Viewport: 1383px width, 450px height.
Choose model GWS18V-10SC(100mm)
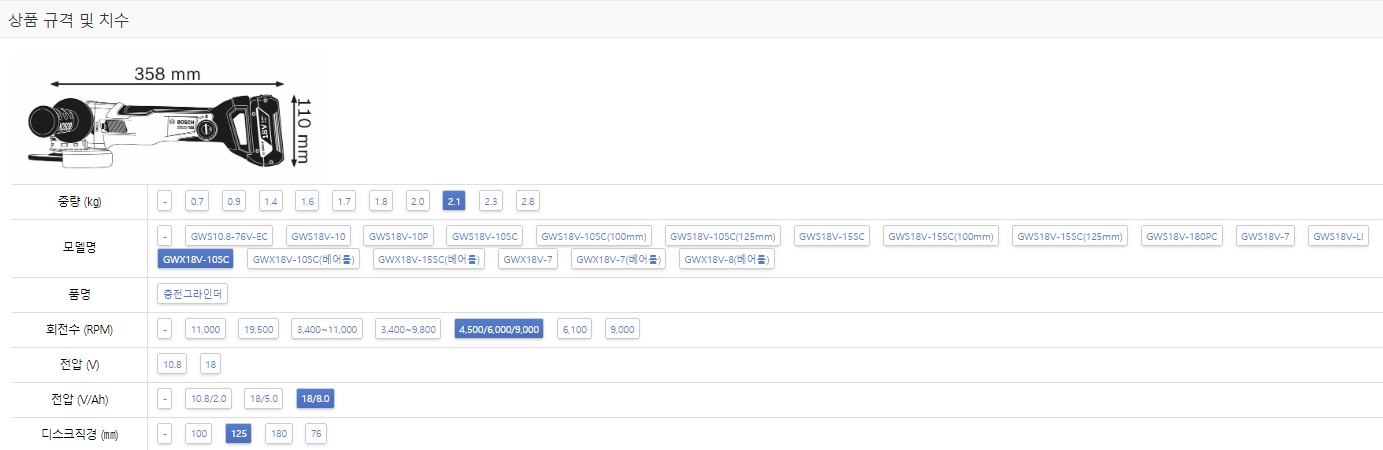coord(594,236)
